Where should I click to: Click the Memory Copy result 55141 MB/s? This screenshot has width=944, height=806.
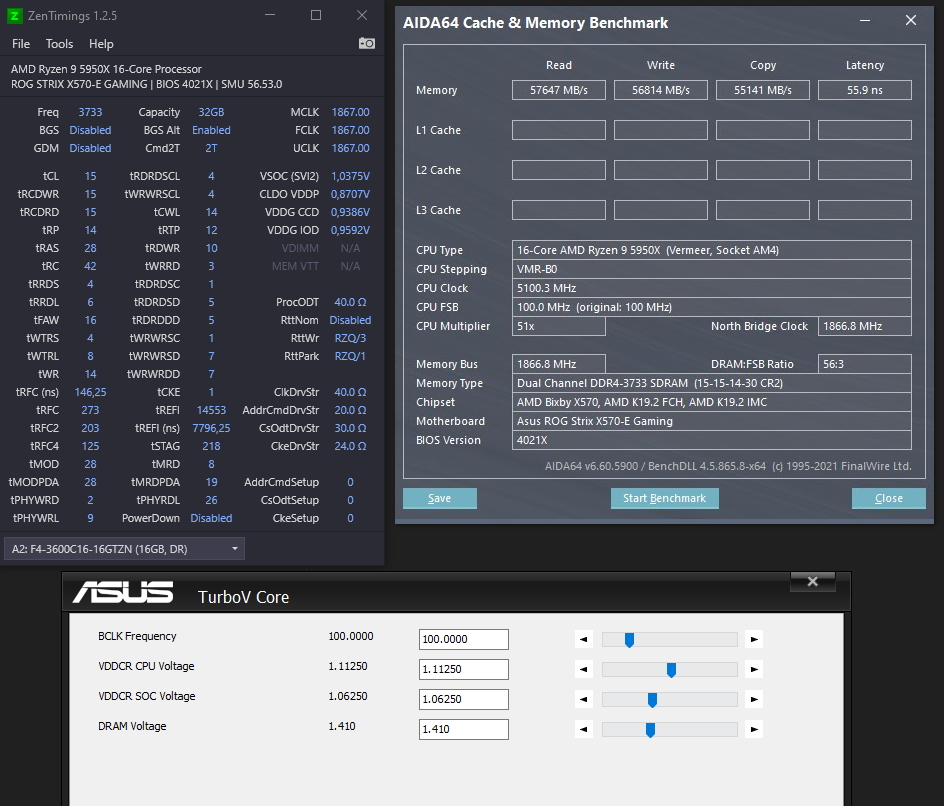[763, 90]
